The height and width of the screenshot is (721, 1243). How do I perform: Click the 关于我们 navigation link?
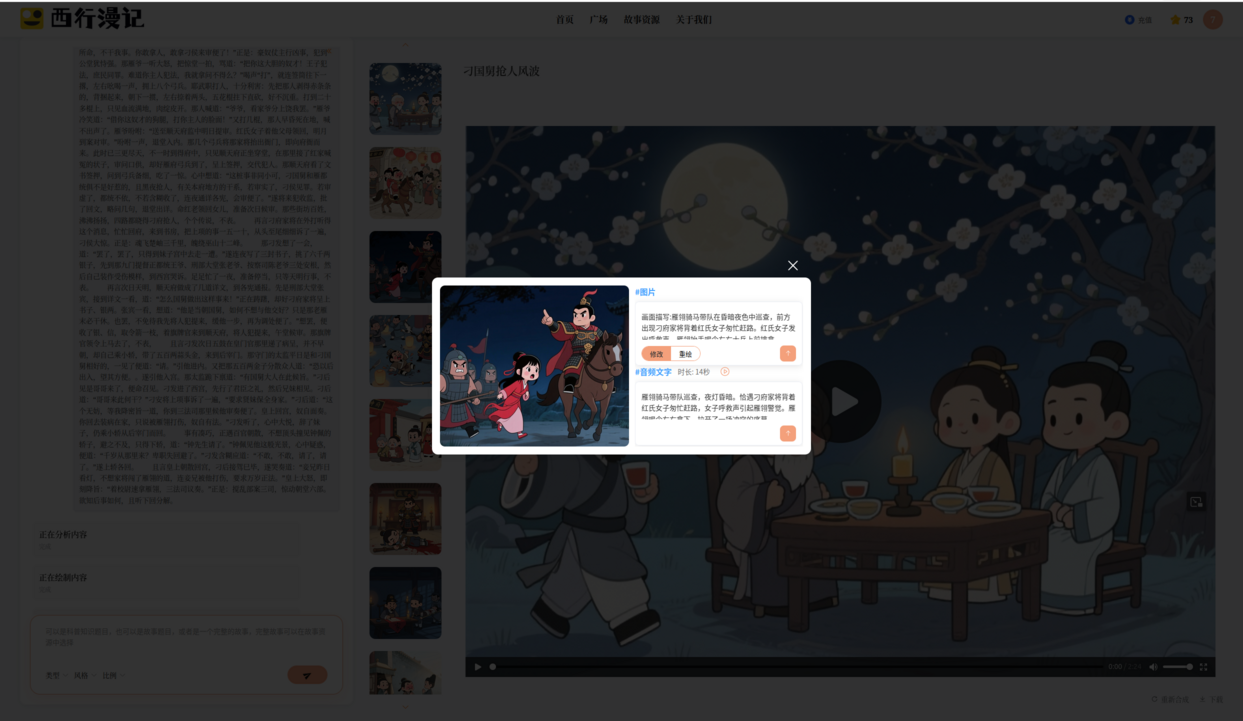tap(693, 20)
